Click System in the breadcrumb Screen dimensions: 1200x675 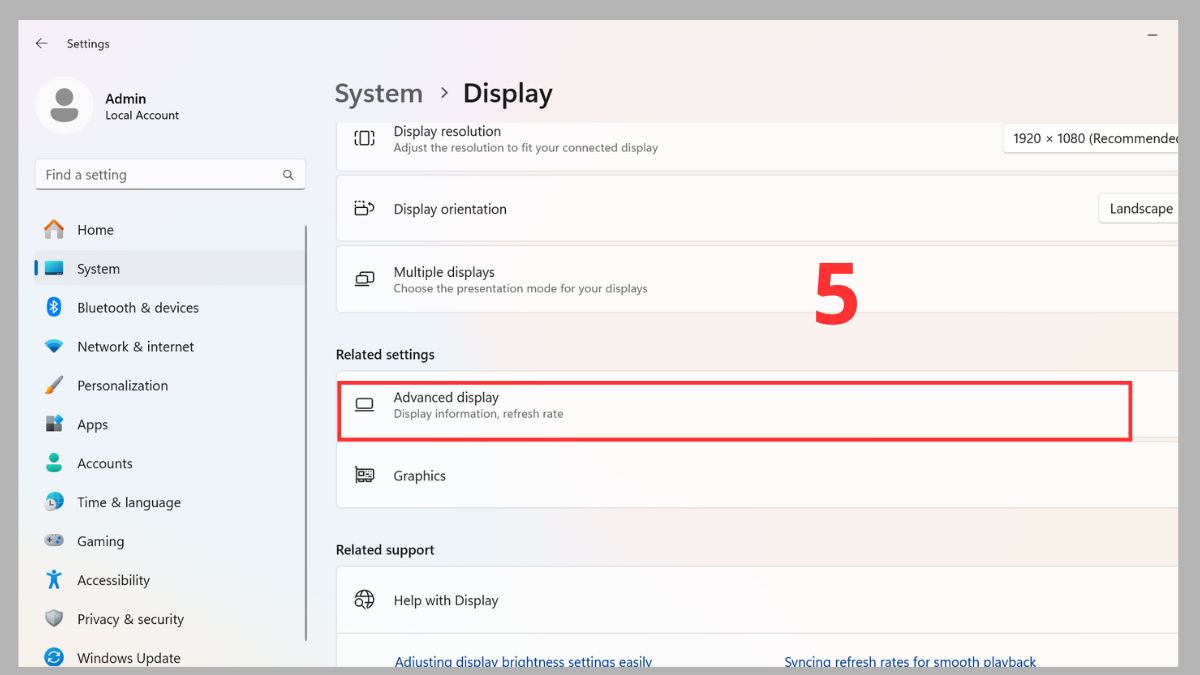coord(378,94)
